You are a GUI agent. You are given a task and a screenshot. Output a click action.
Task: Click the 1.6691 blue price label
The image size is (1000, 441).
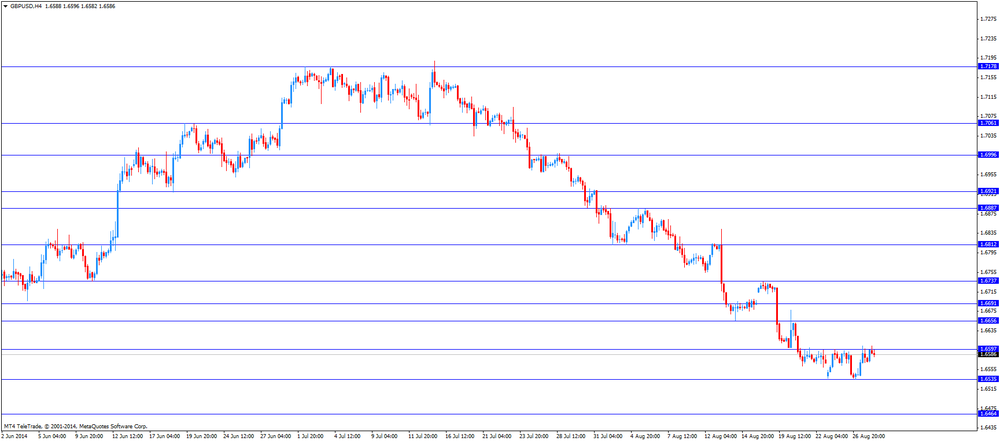987,303
